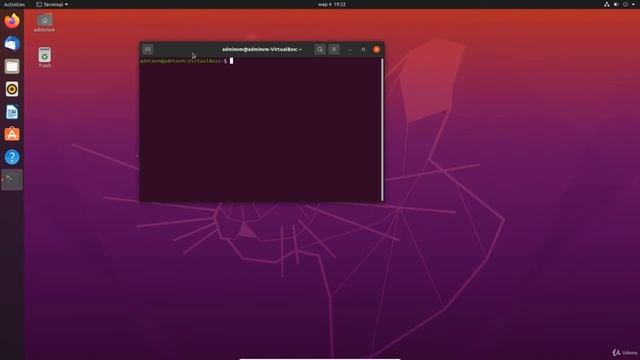640x360 pixels.
Task: Select the Terminal icon in dock
Action: point(12,180)
